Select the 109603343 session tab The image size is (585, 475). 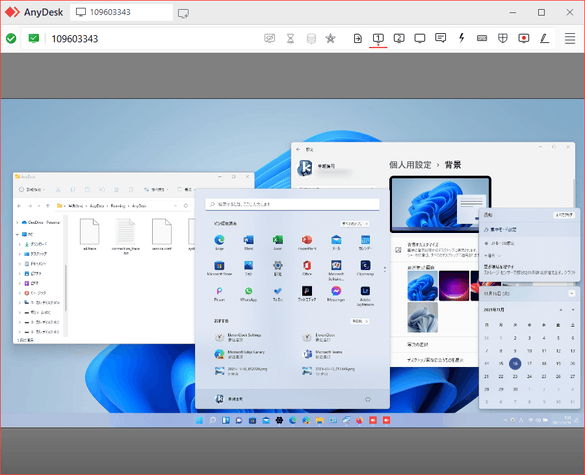121,12
